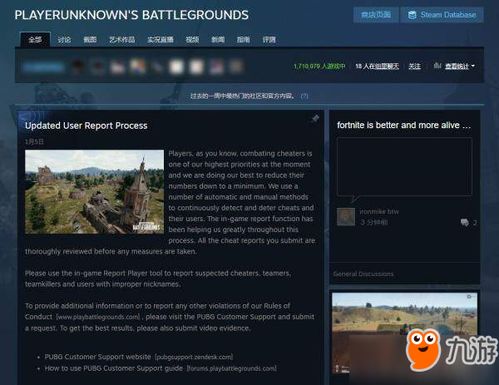This screenshot has height=385, width=499.
Task: Click the pin icon on Updated User Report post
Action: (x=315, y=118)
